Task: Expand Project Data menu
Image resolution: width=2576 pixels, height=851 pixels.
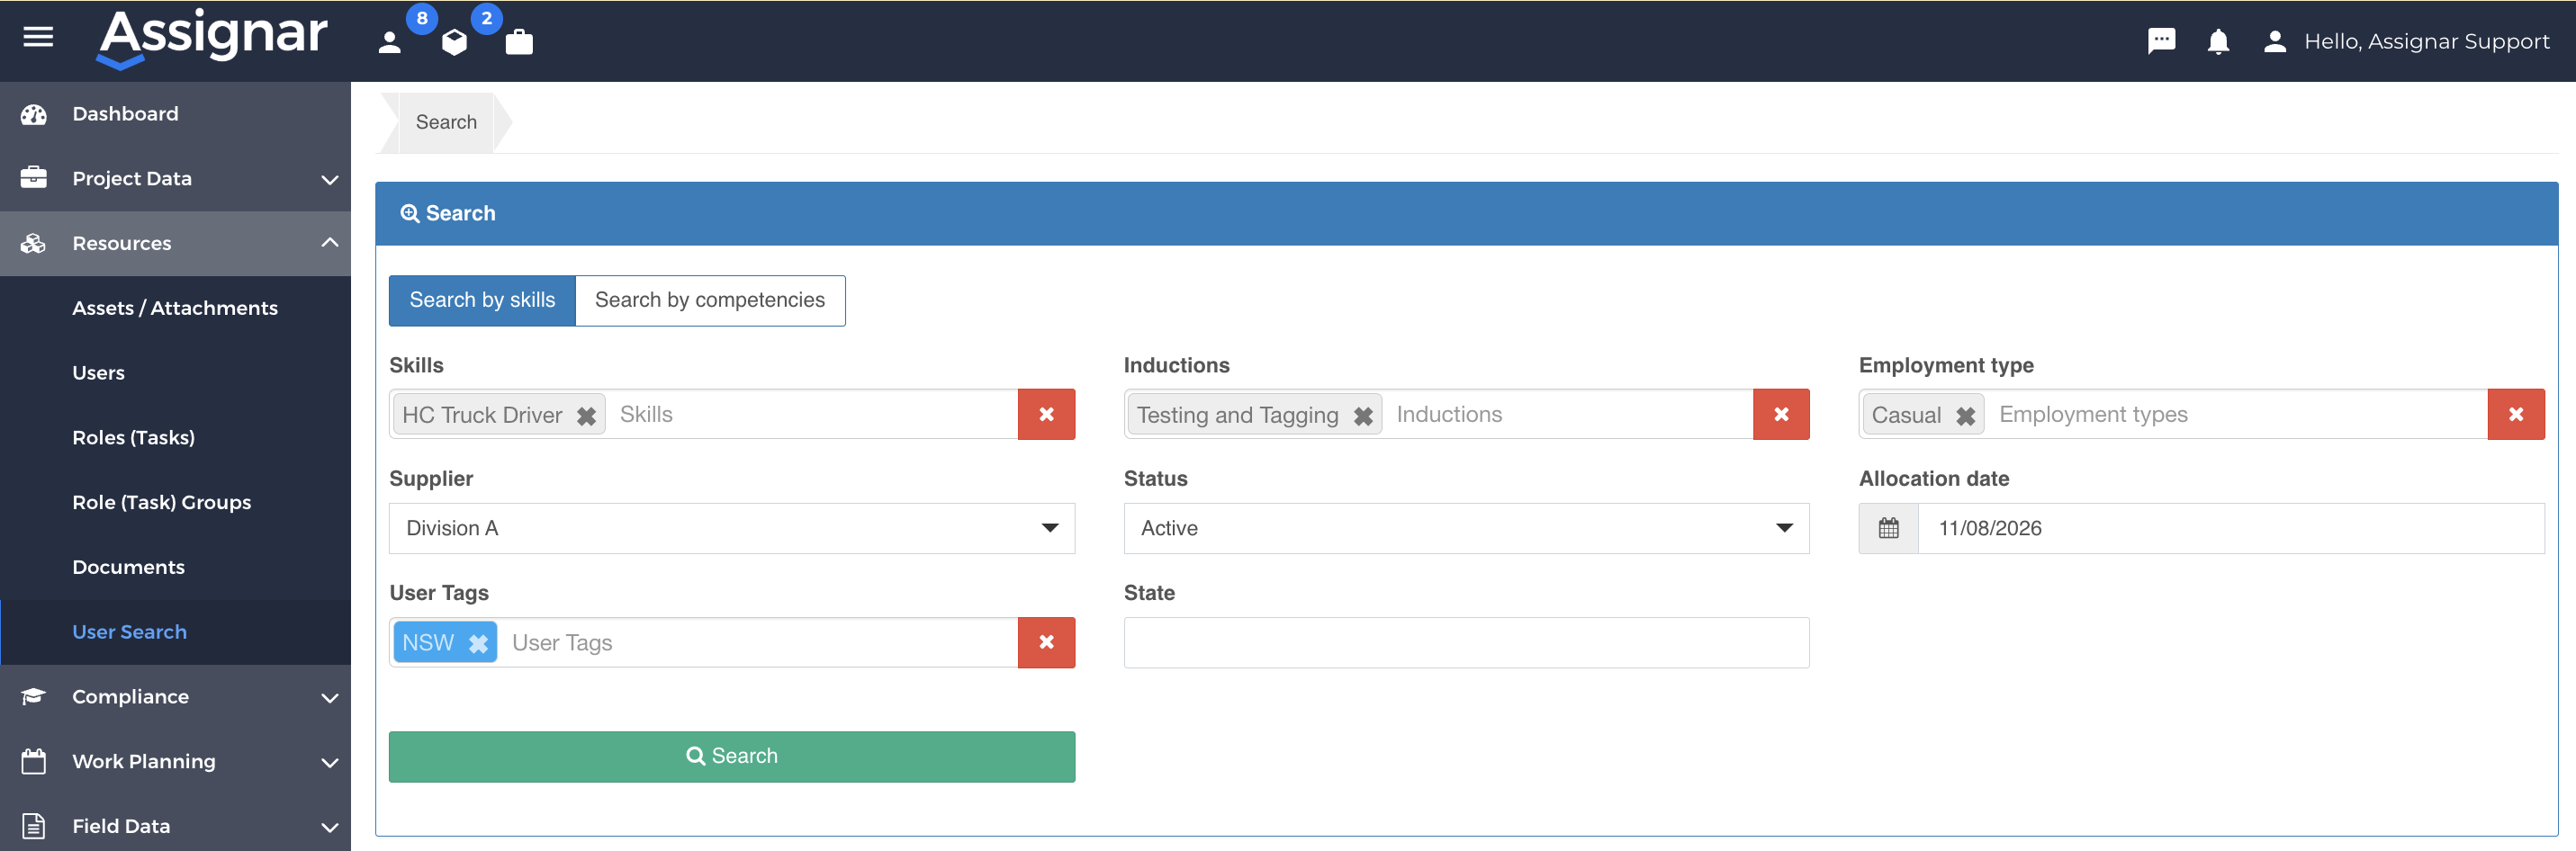Action: click(175, 179)
